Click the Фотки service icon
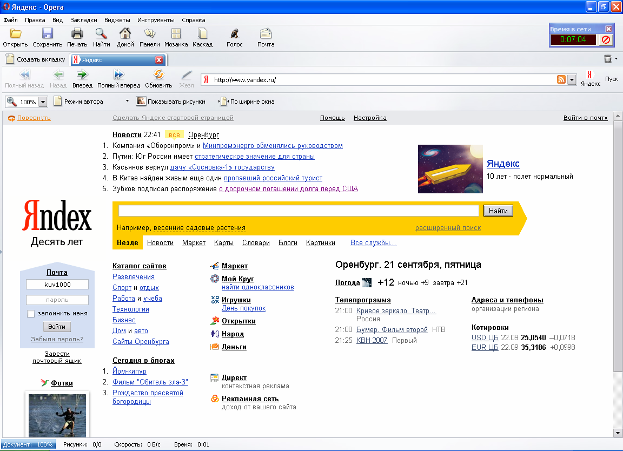This screenshot has height=451, width=623. tap(44, 383)
